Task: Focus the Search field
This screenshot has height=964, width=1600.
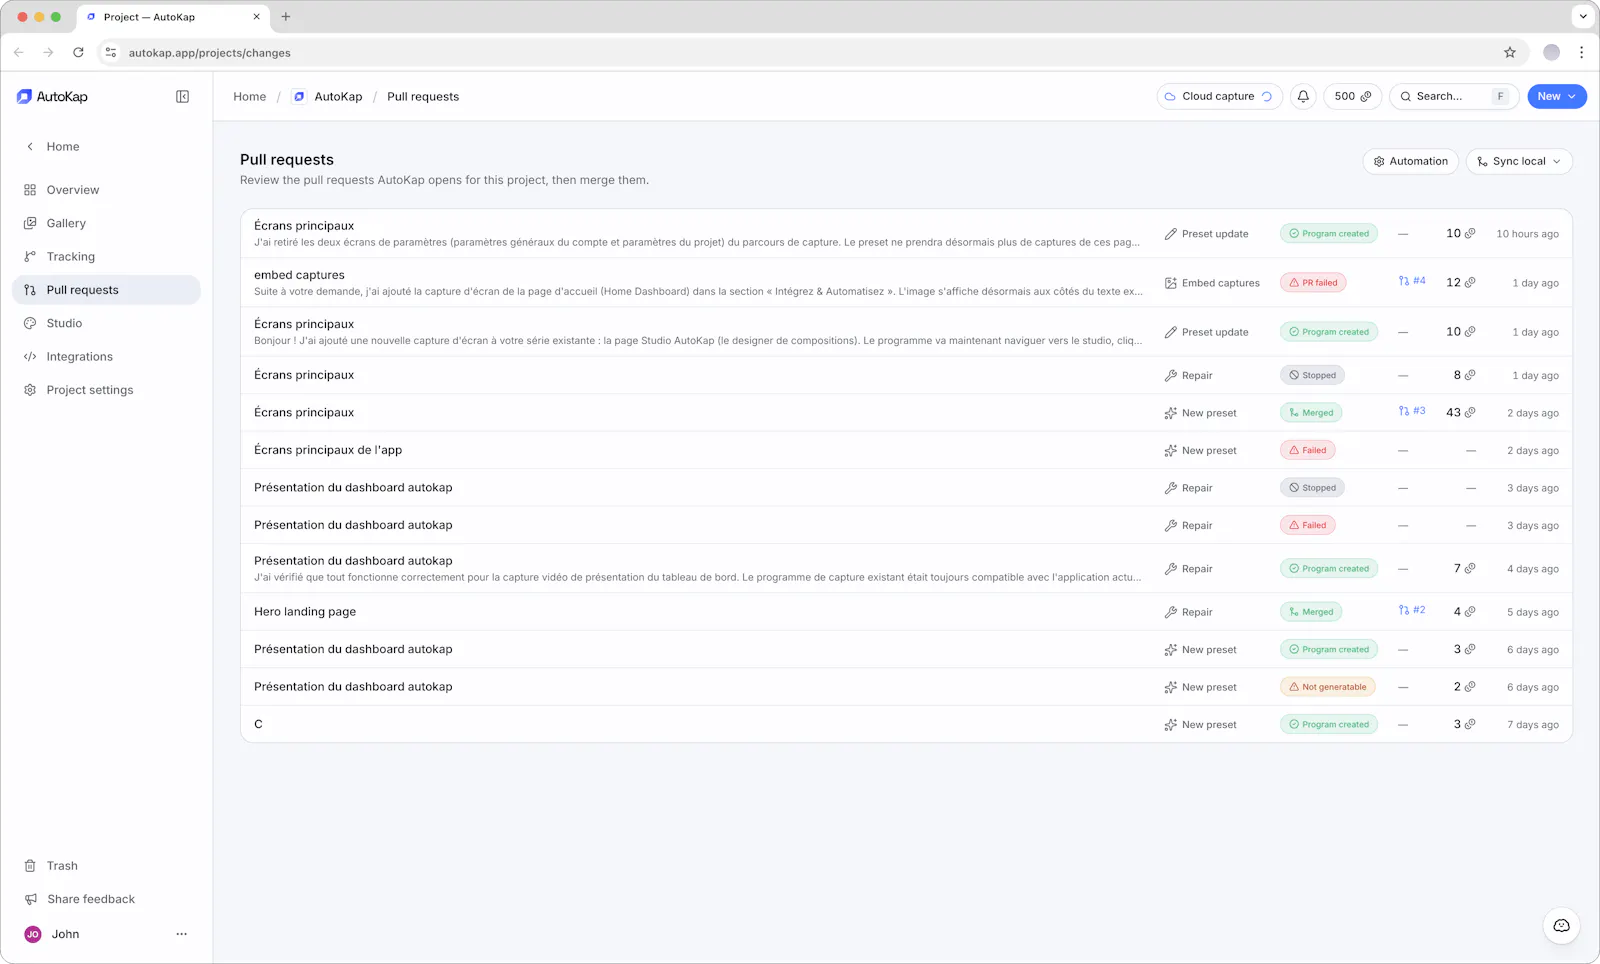Action: [1453, 97]
